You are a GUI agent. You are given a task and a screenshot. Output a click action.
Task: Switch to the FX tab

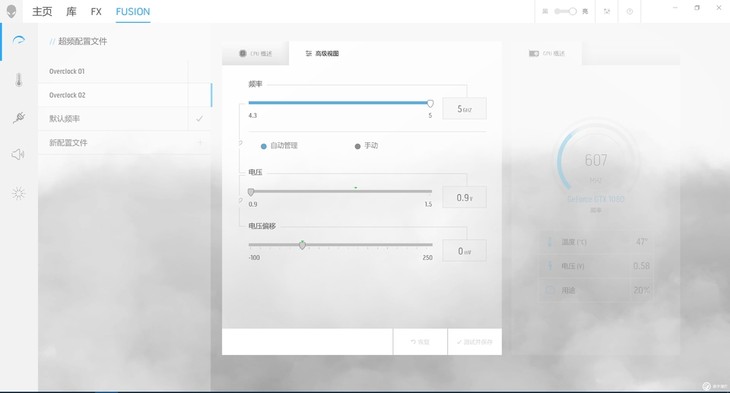(96, 12)
